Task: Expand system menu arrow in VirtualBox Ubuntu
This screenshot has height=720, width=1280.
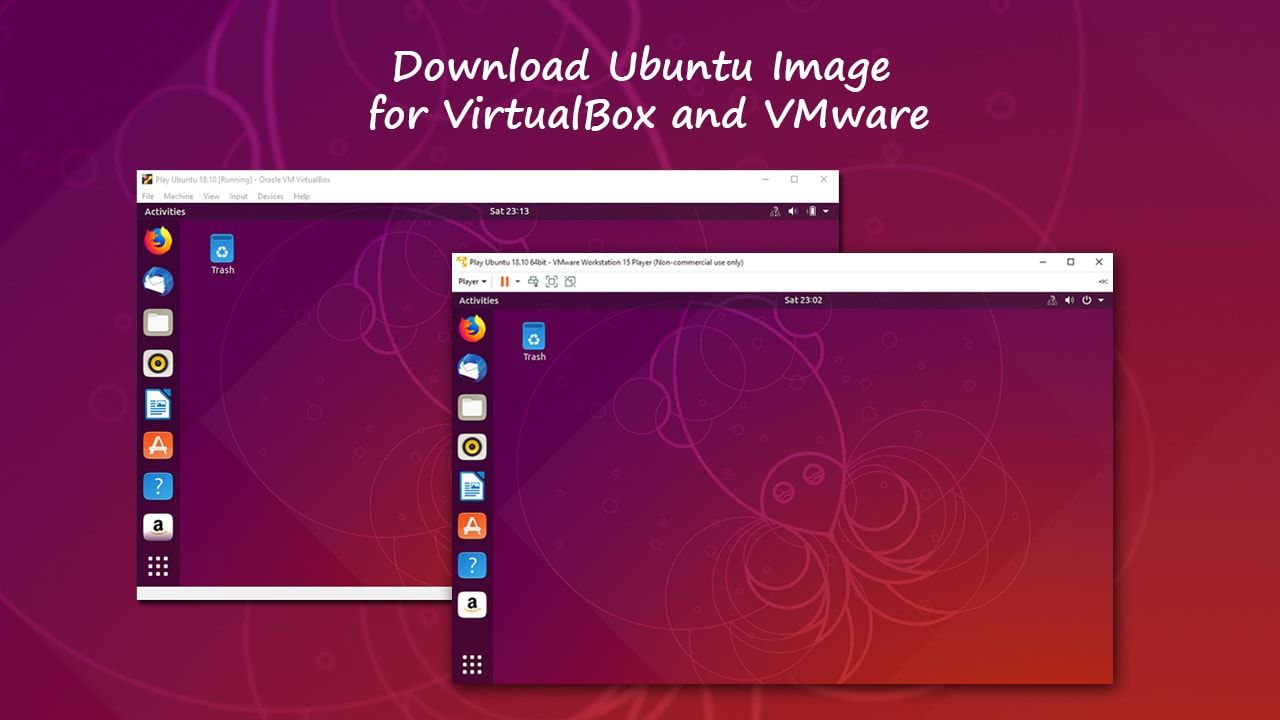Action: point(826,212)
